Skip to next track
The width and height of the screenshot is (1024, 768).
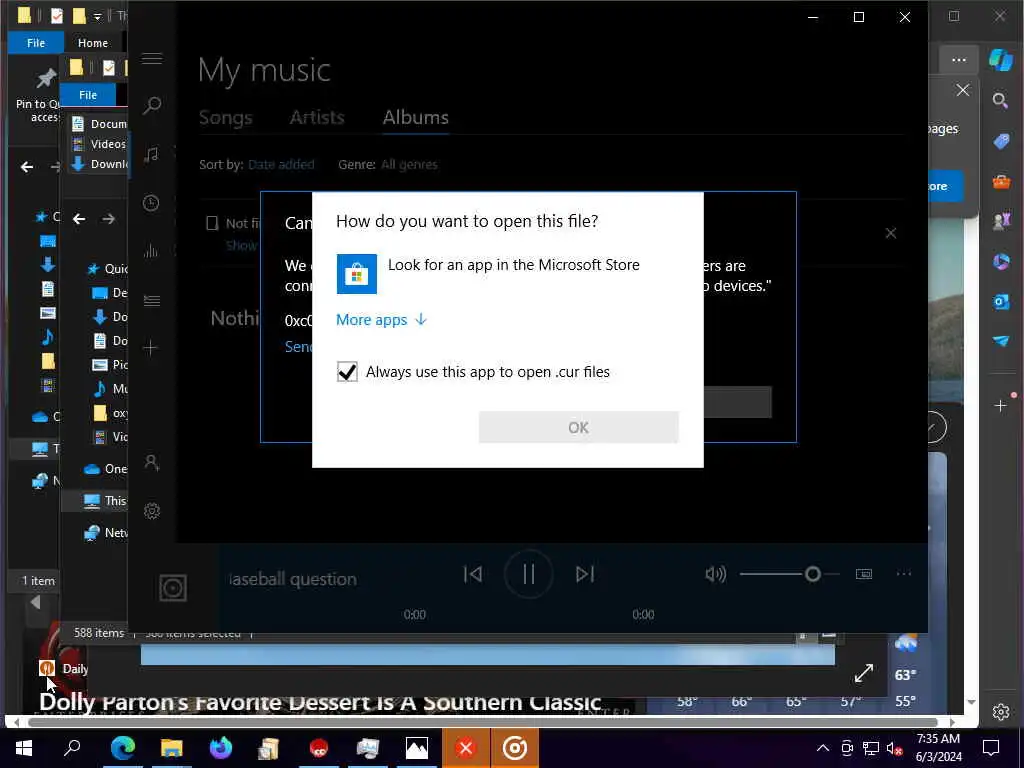584,574
